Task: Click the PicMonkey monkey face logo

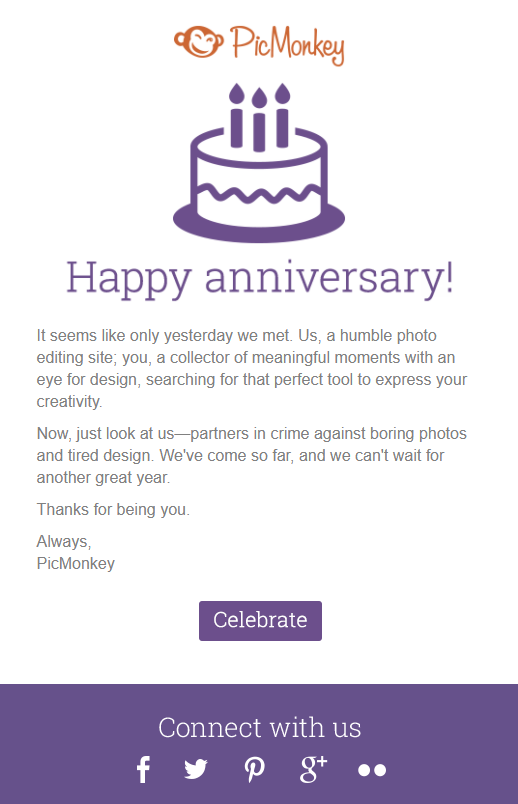Action: (198, 42)
